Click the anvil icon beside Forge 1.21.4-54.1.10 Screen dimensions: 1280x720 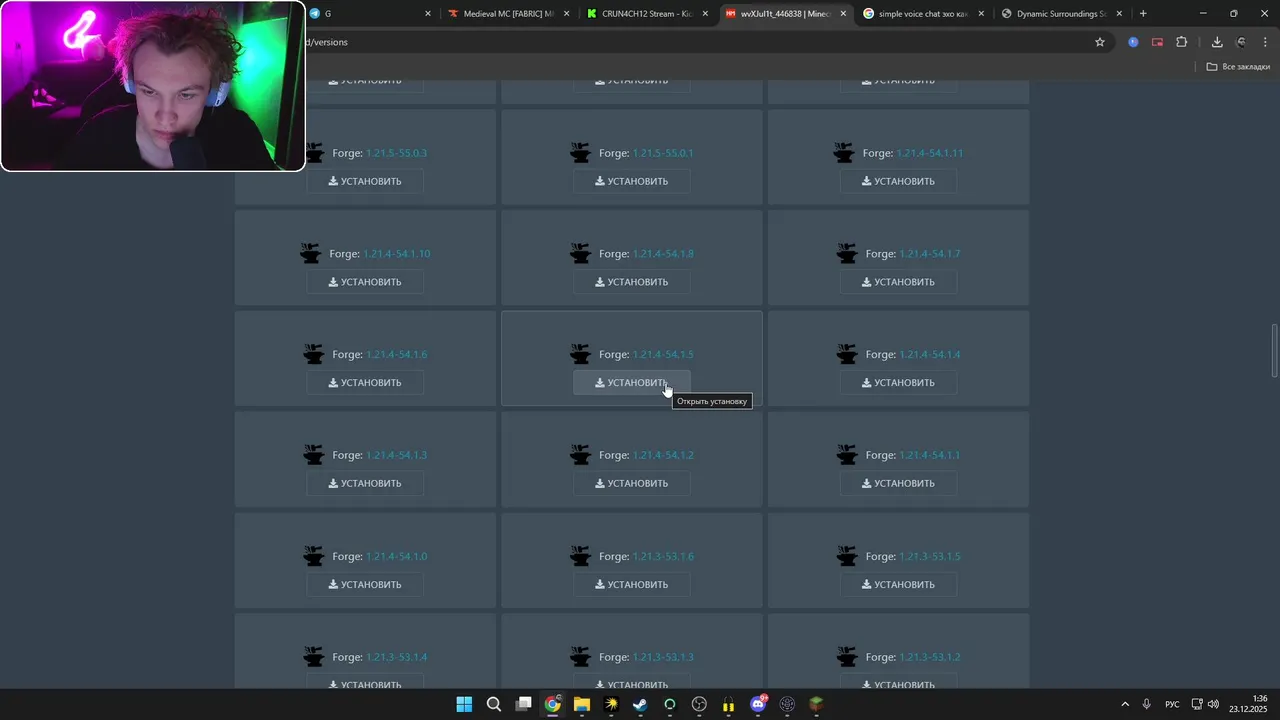click(x=311, y=254)
